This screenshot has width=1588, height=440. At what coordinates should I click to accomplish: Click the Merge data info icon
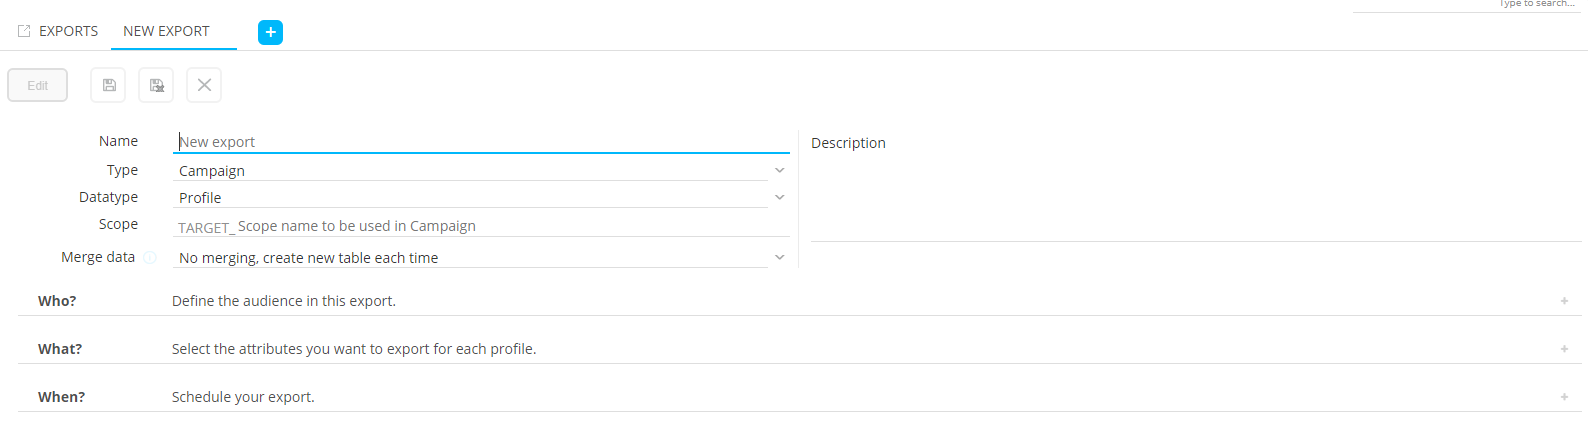pyautogui.click(x=150, y=258)
